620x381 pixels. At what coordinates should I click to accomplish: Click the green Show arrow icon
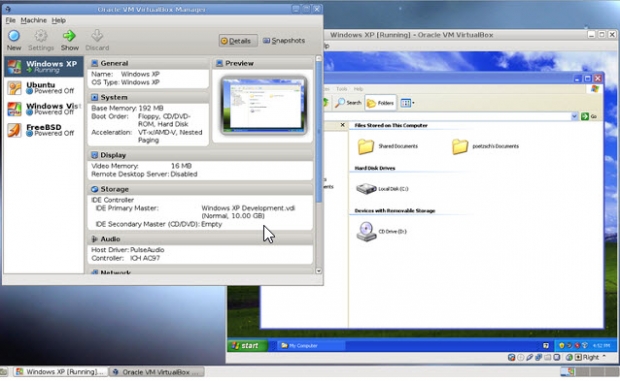[x=69, y=36]
